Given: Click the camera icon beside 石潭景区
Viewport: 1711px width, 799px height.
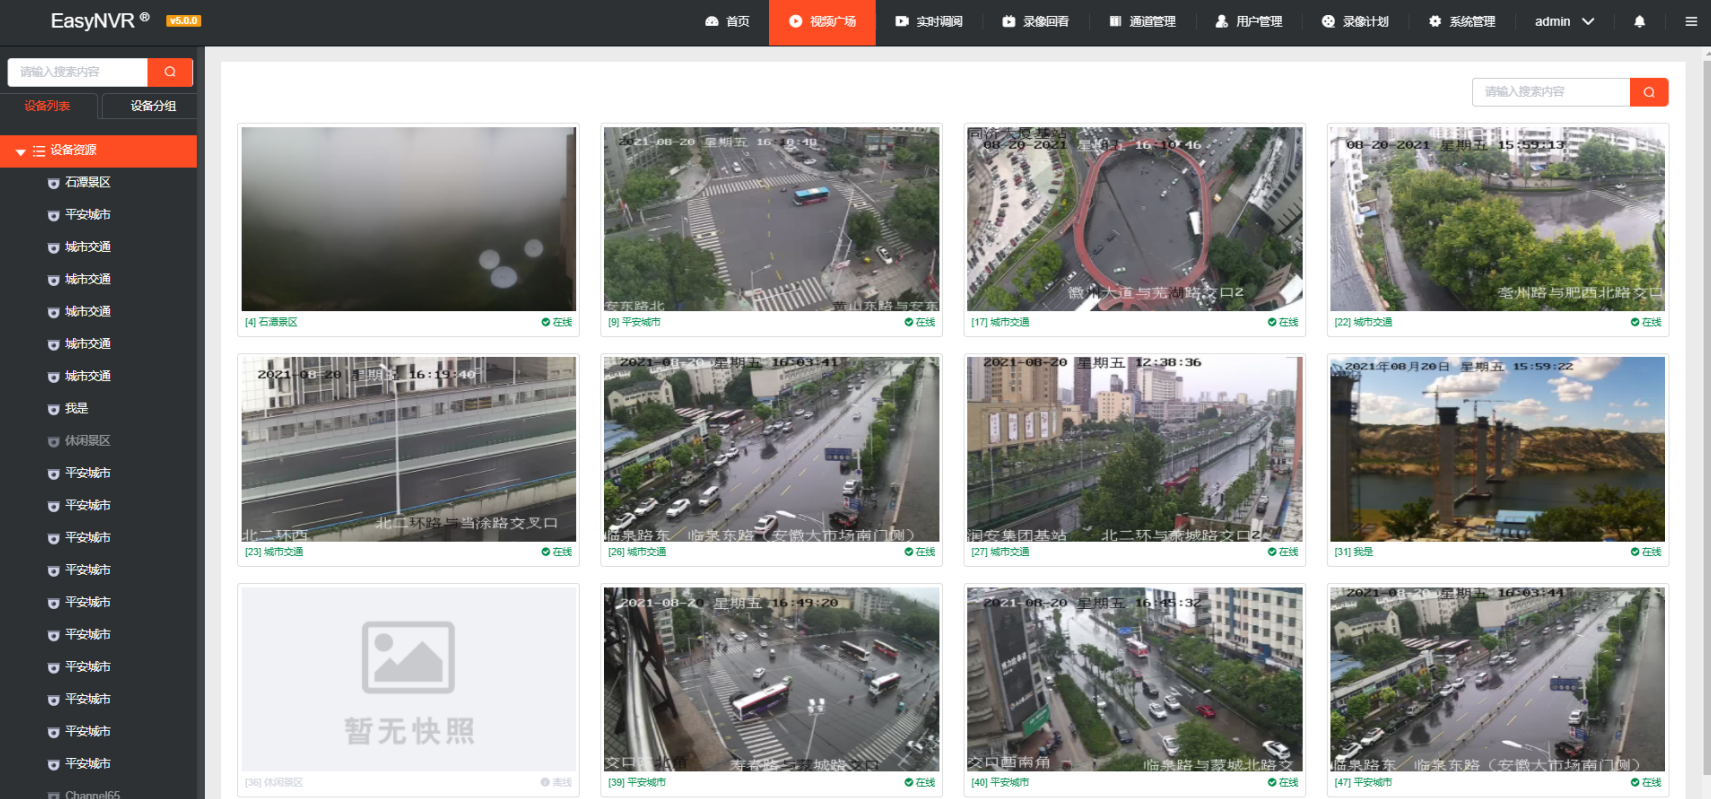Looking at the screenshot, I should click(53, 183).
